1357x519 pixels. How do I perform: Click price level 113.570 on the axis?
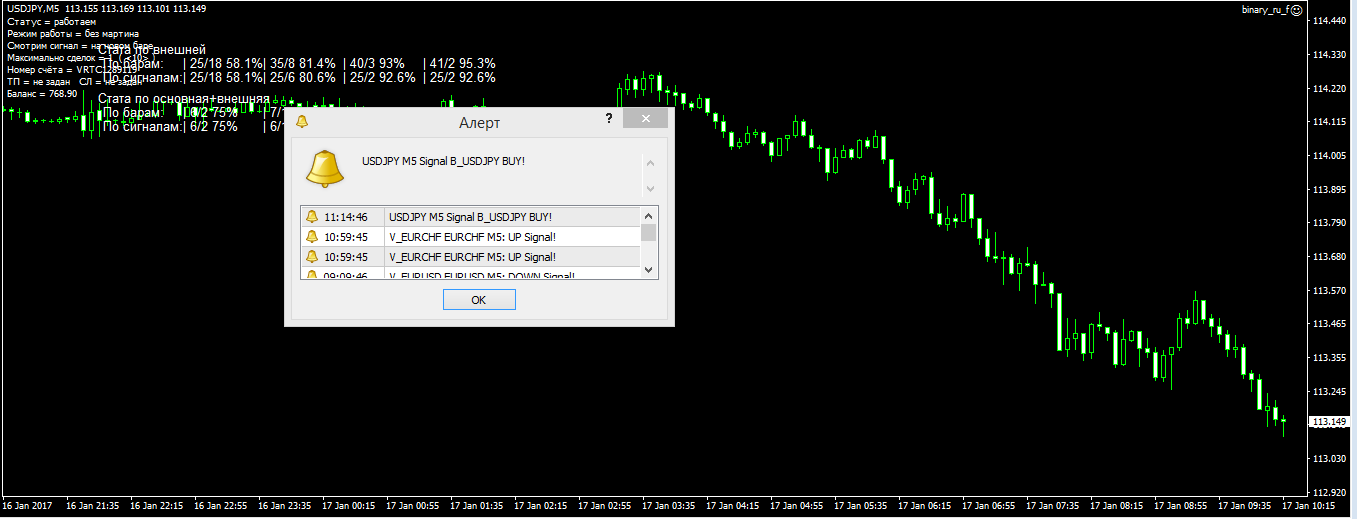coord(1332,290)
